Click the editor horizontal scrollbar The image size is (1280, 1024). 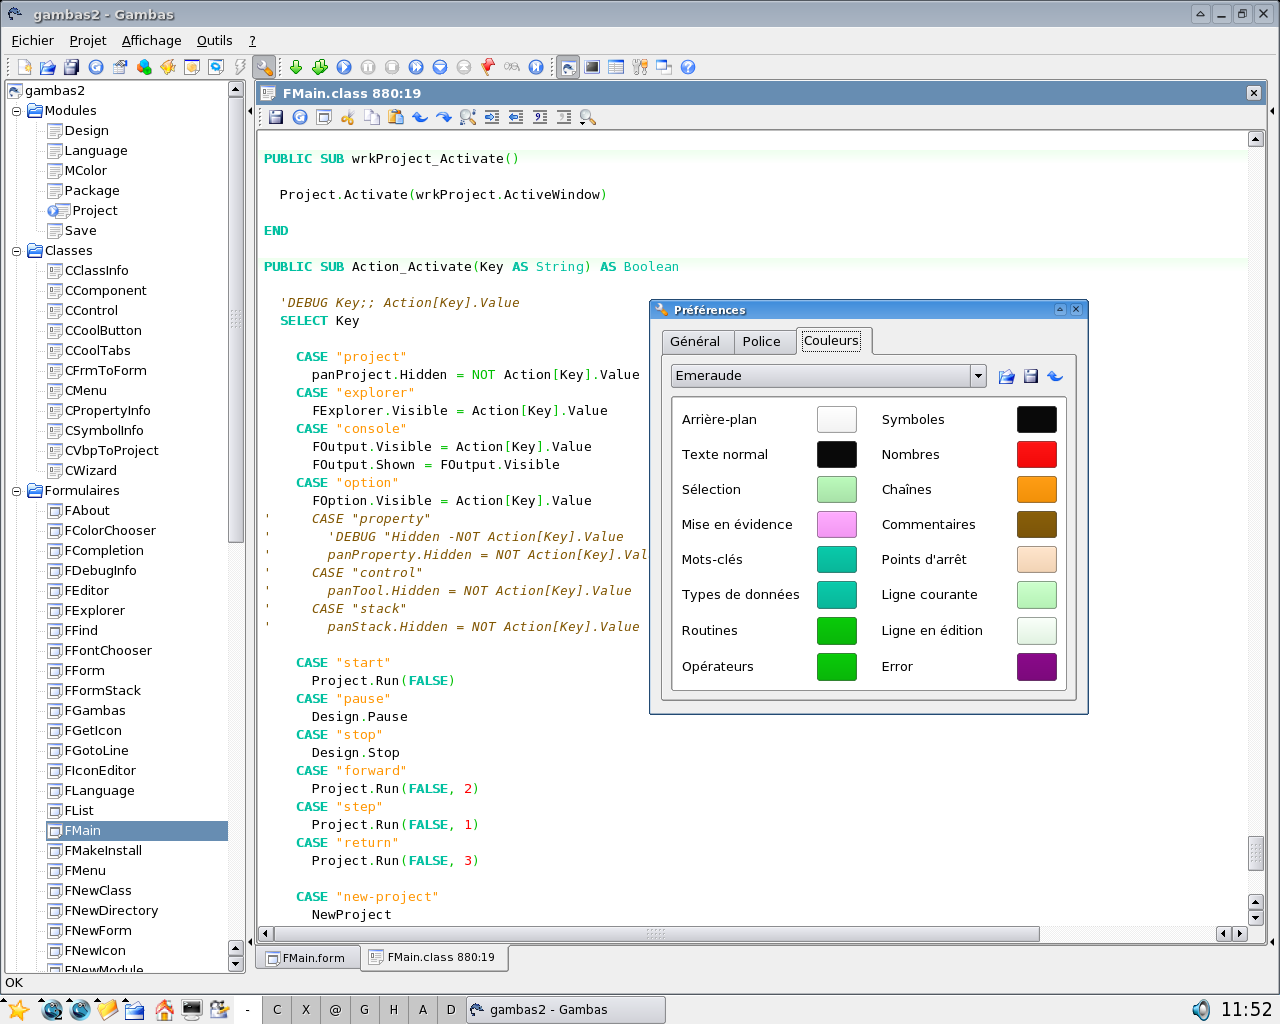tap(656, 934)
